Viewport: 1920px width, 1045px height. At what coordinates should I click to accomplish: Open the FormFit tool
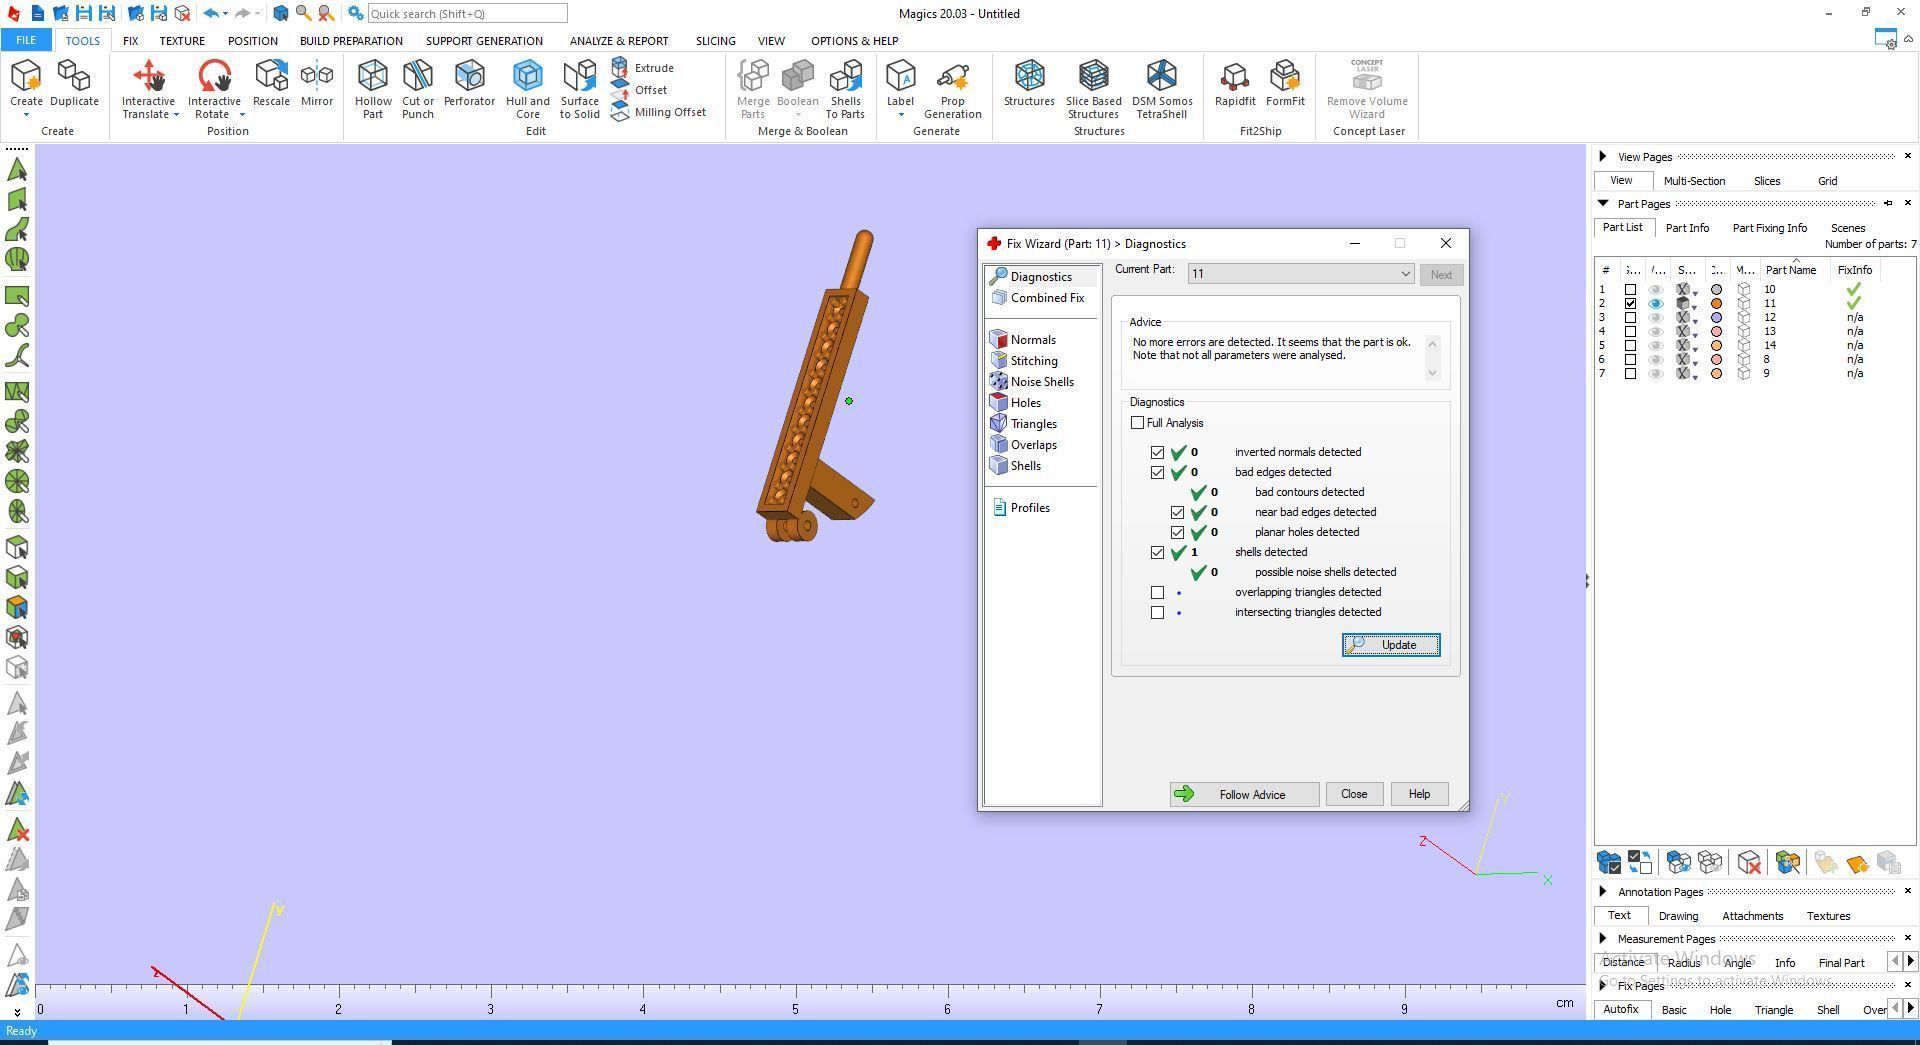coord(1285,84)
